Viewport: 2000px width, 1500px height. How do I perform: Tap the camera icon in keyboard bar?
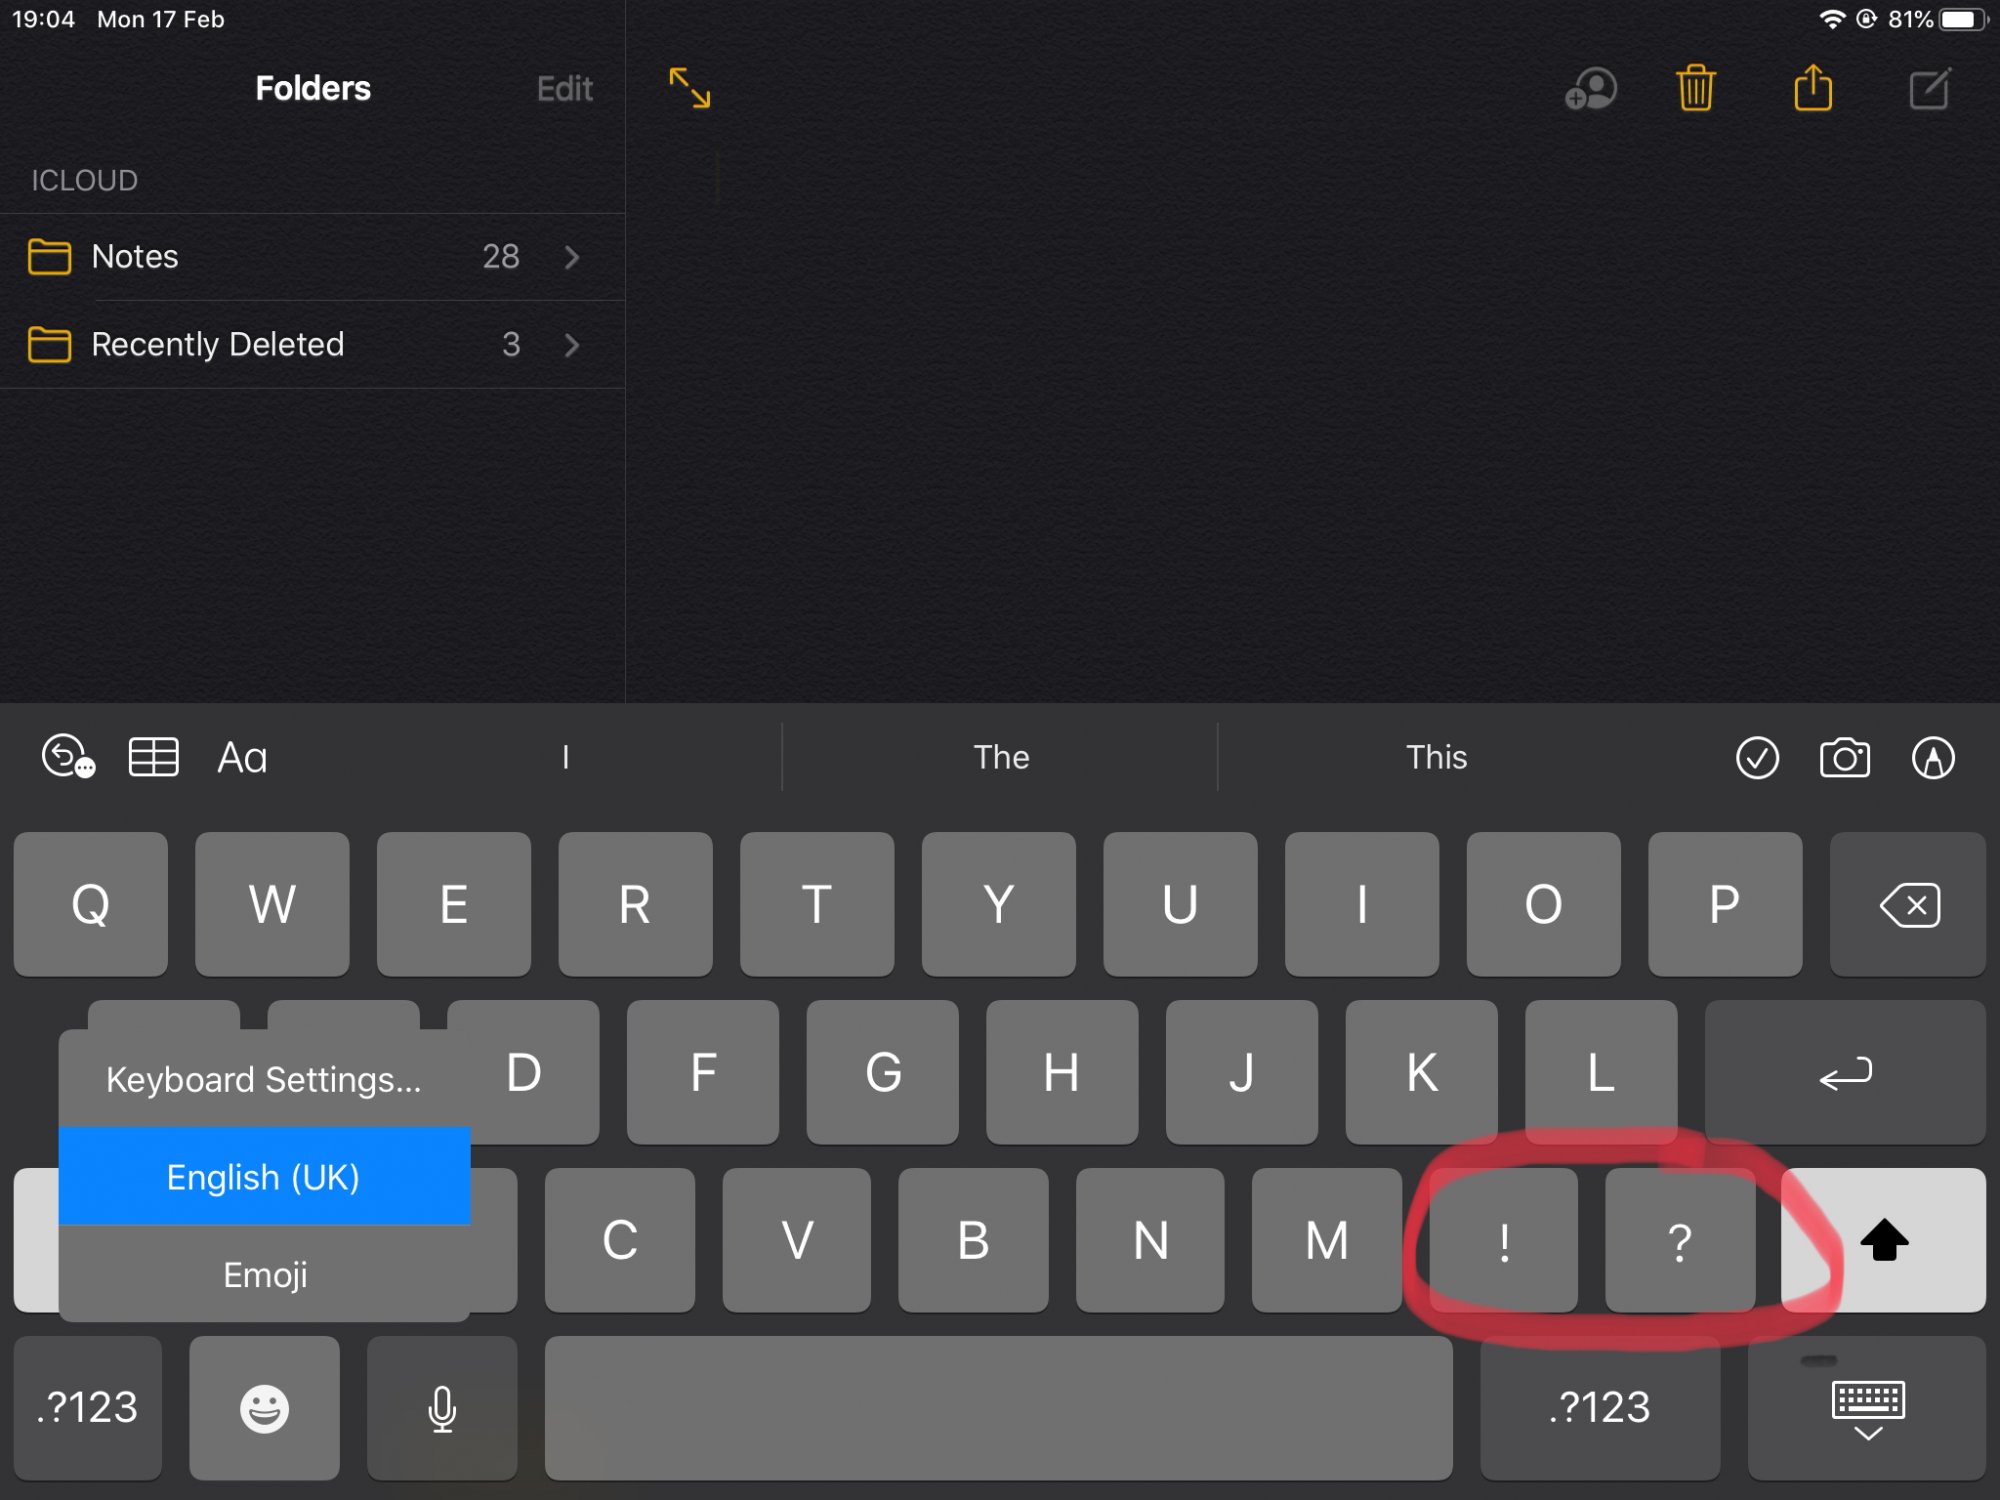click(x=1843, y=756)
